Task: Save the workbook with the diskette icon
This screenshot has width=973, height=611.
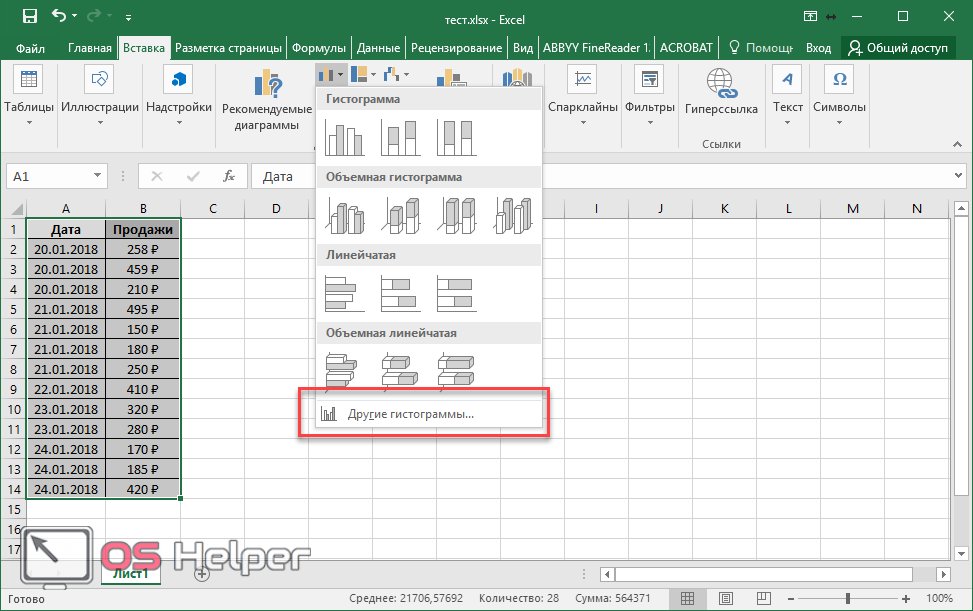Action: 29,17
